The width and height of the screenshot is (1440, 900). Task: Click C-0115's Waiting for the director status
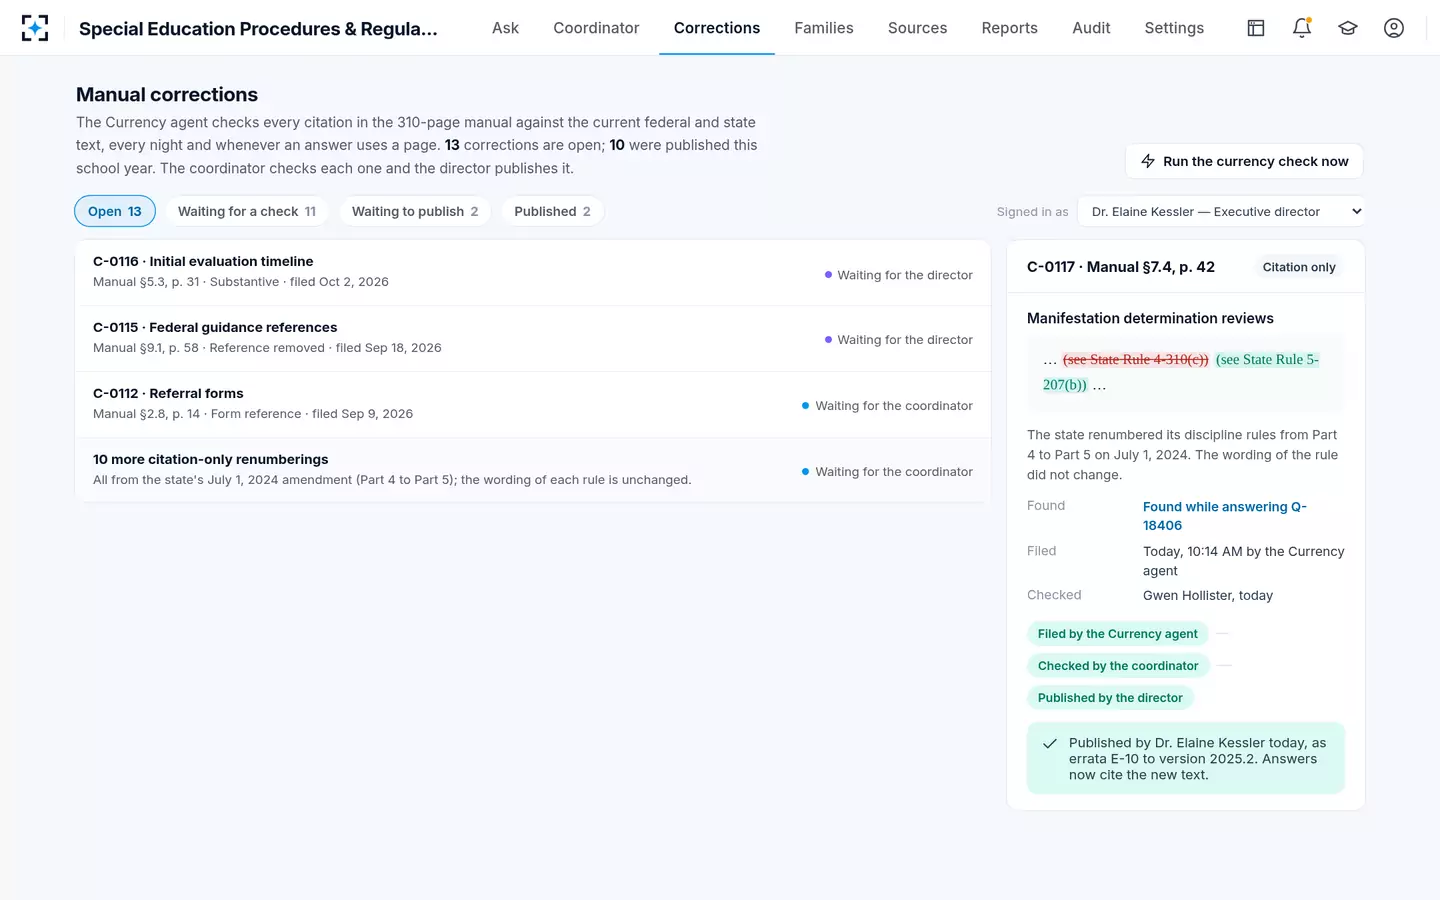[x=898, y=340]
